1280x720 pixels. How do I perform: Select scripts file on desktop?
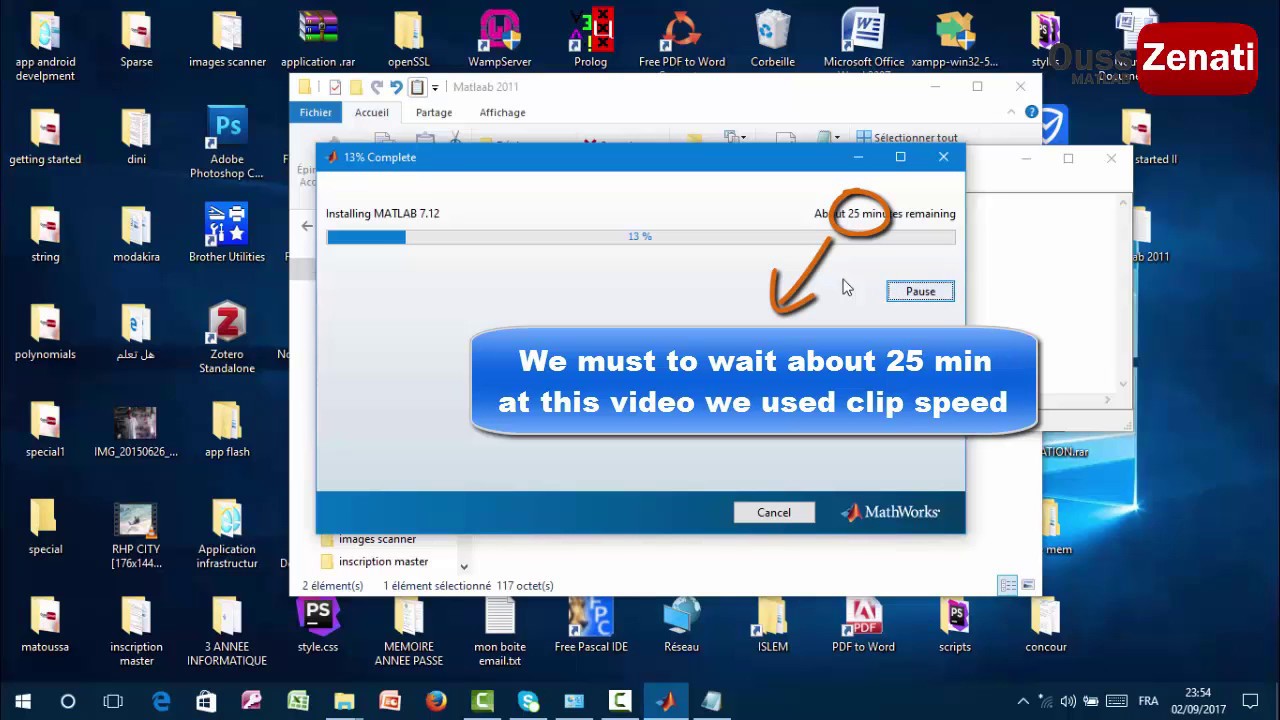(x=955, y=626)
